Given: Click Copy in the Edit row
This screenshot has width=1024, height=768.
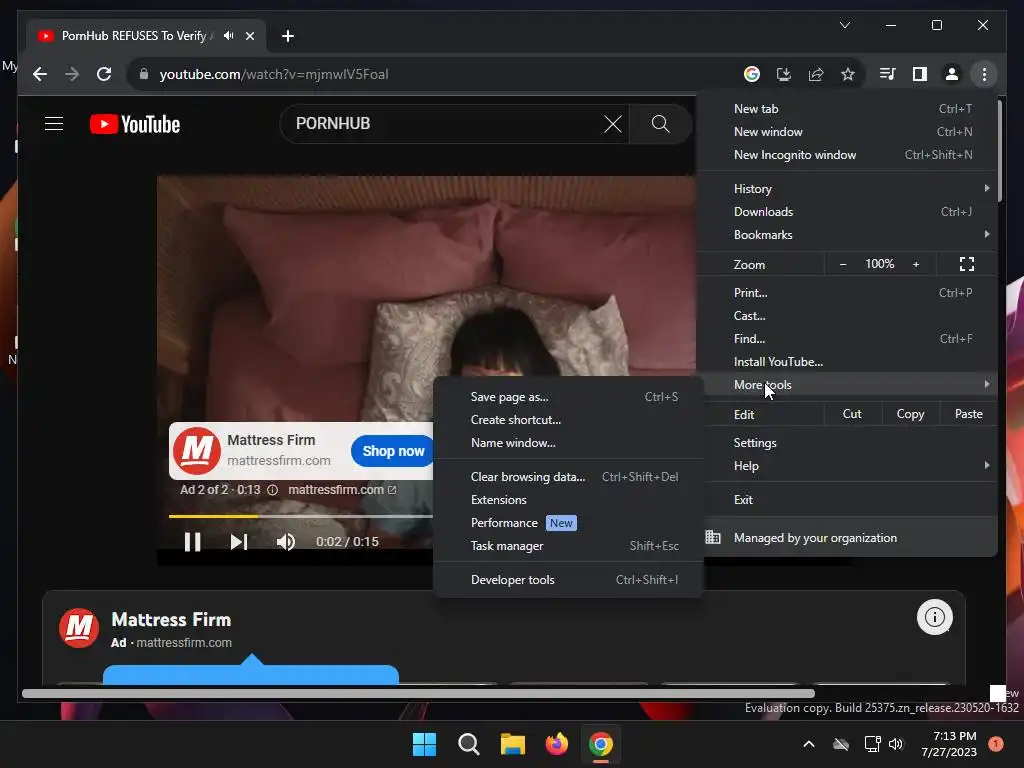Looking at the screenshot, I should pyautogui.click(x=910, y=414).
